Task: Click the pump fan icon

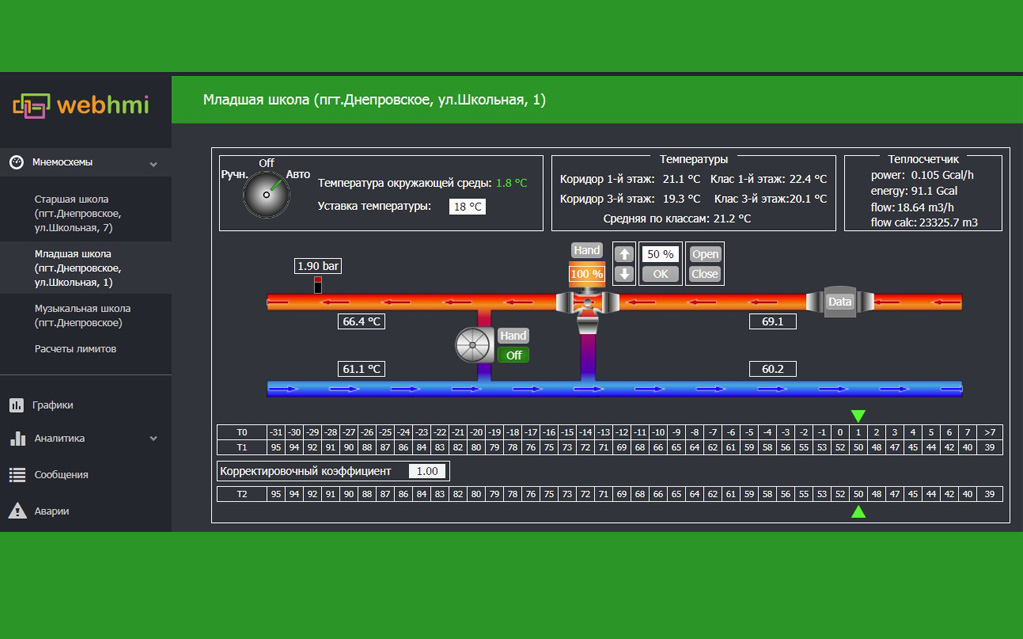Action: (473, 345)
